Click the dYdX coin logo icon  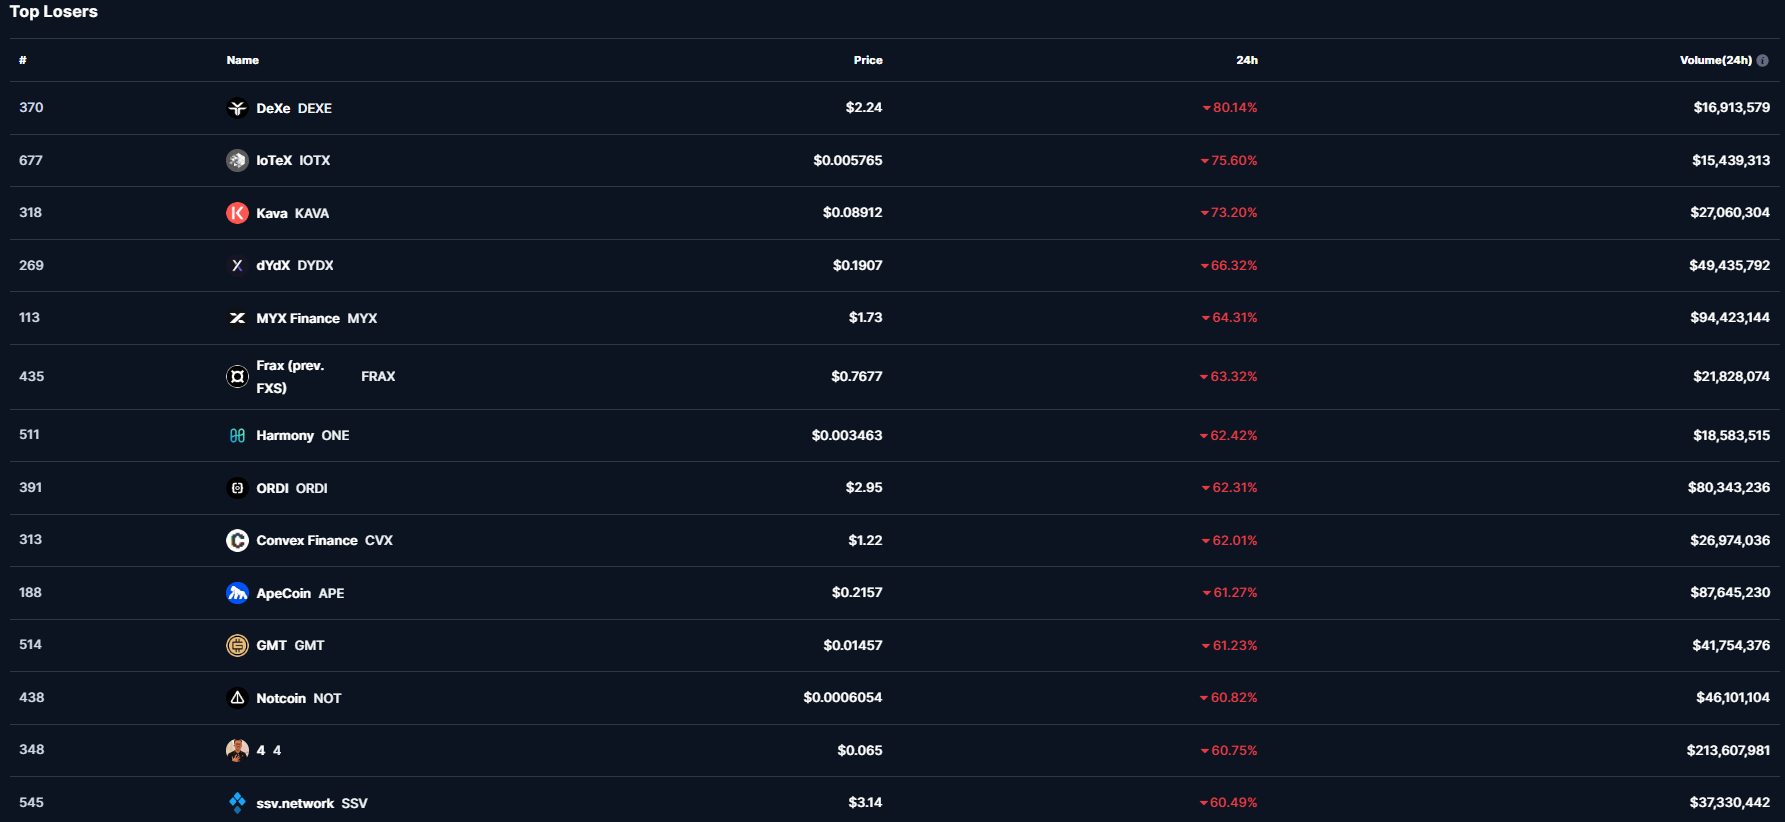[237, 265]
